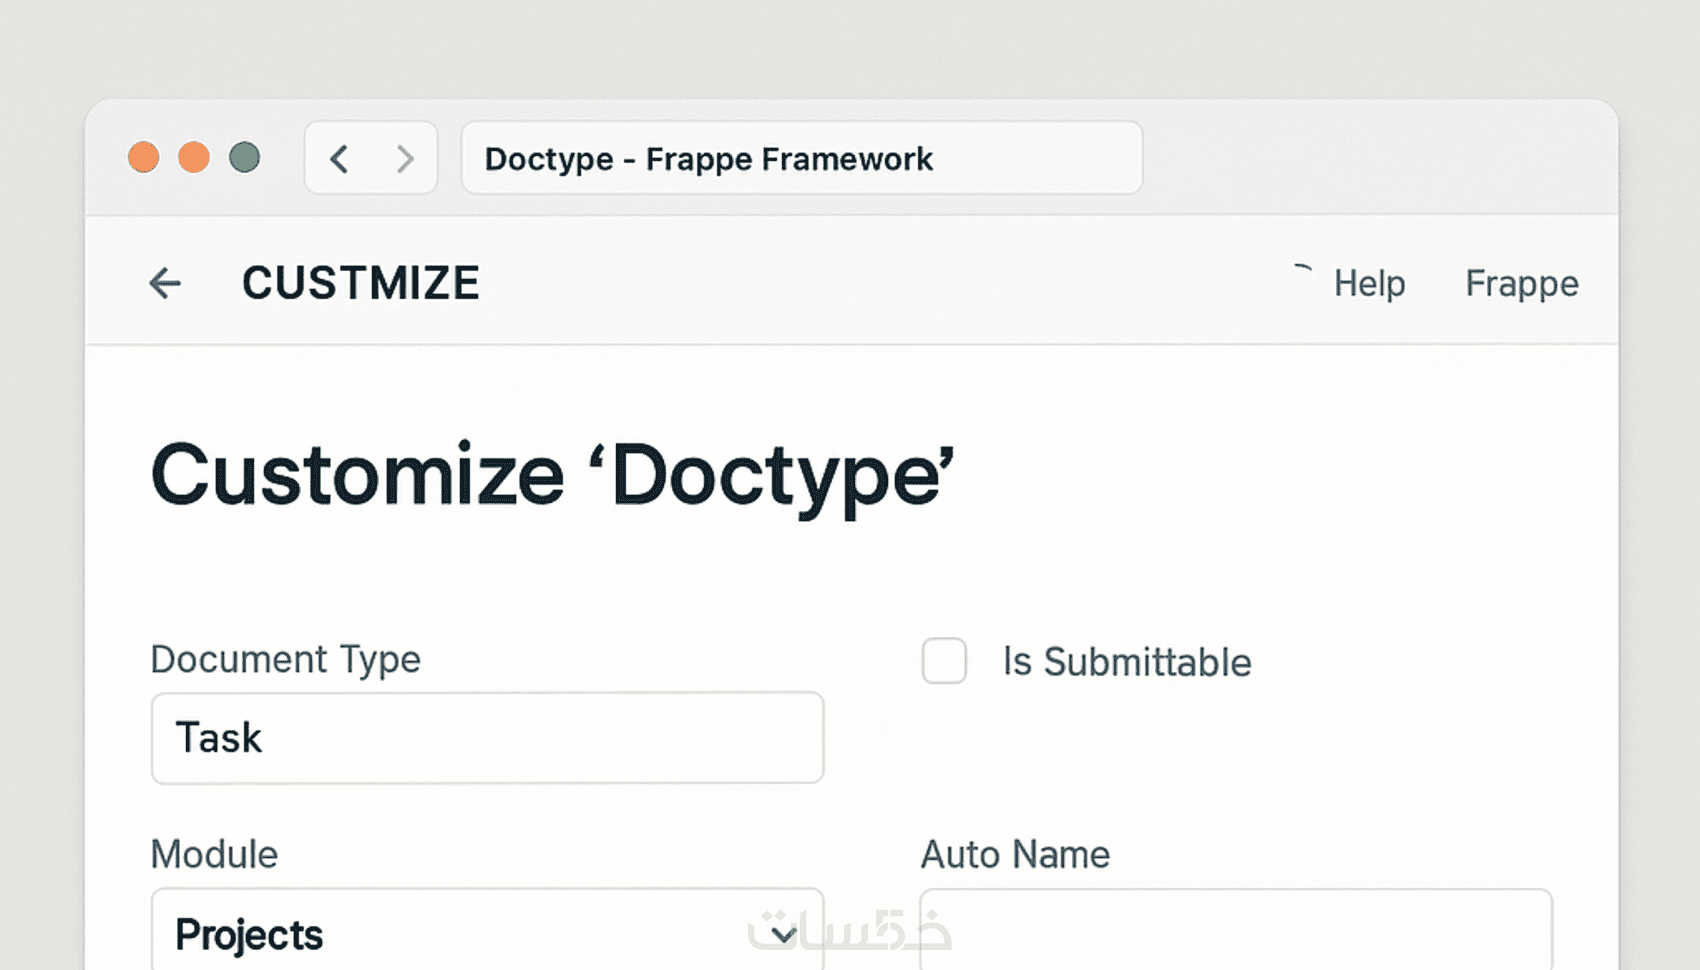Minimize the window using the middle traffic light
This screenshot has height=970, width=1700.
(194, 158)
